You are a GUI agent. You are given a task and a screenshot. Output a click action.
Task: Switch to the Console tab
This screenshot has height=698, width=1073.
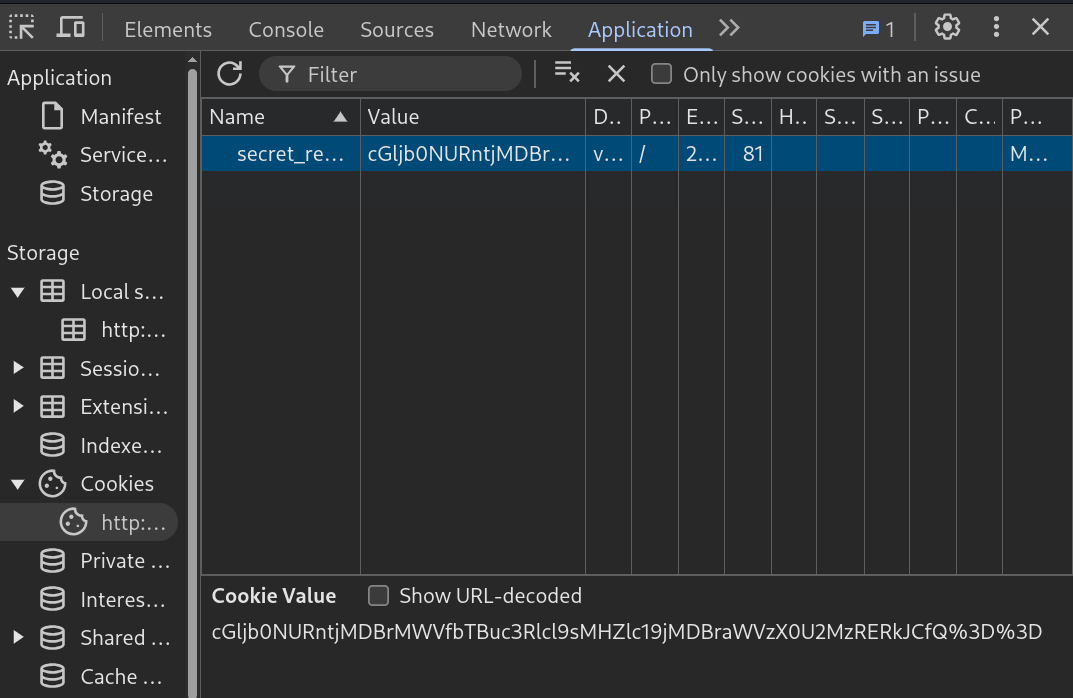286,30
